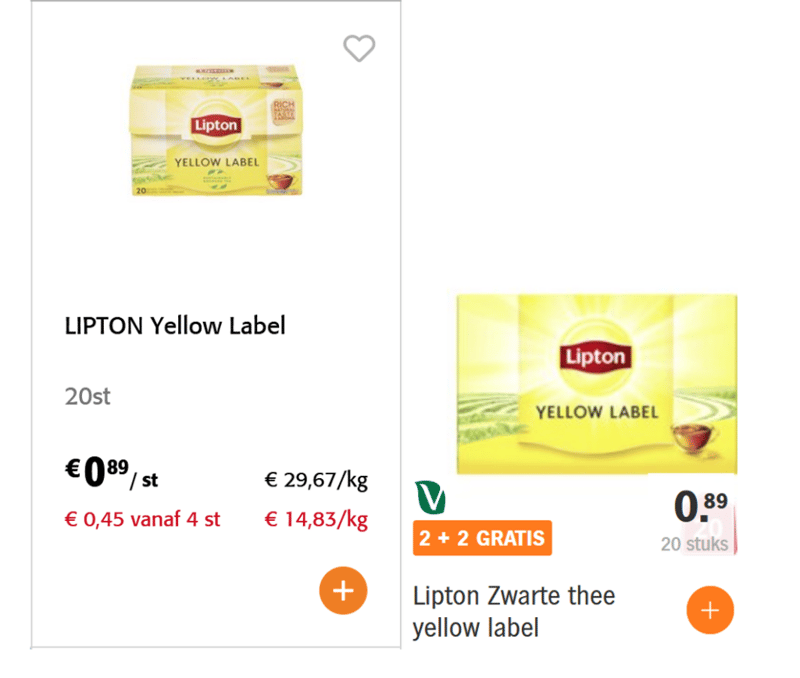Viewport: 800px width, 678px height.
Task: Click the red € 0,45 vanaf 4 st offer
Action: point(142,520)
